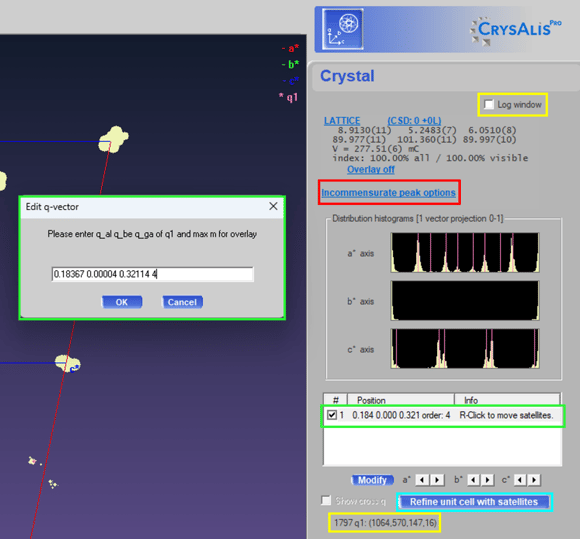Toggle the Show cross q checkbox
580x539 pixels.
(x=326, y=501)
